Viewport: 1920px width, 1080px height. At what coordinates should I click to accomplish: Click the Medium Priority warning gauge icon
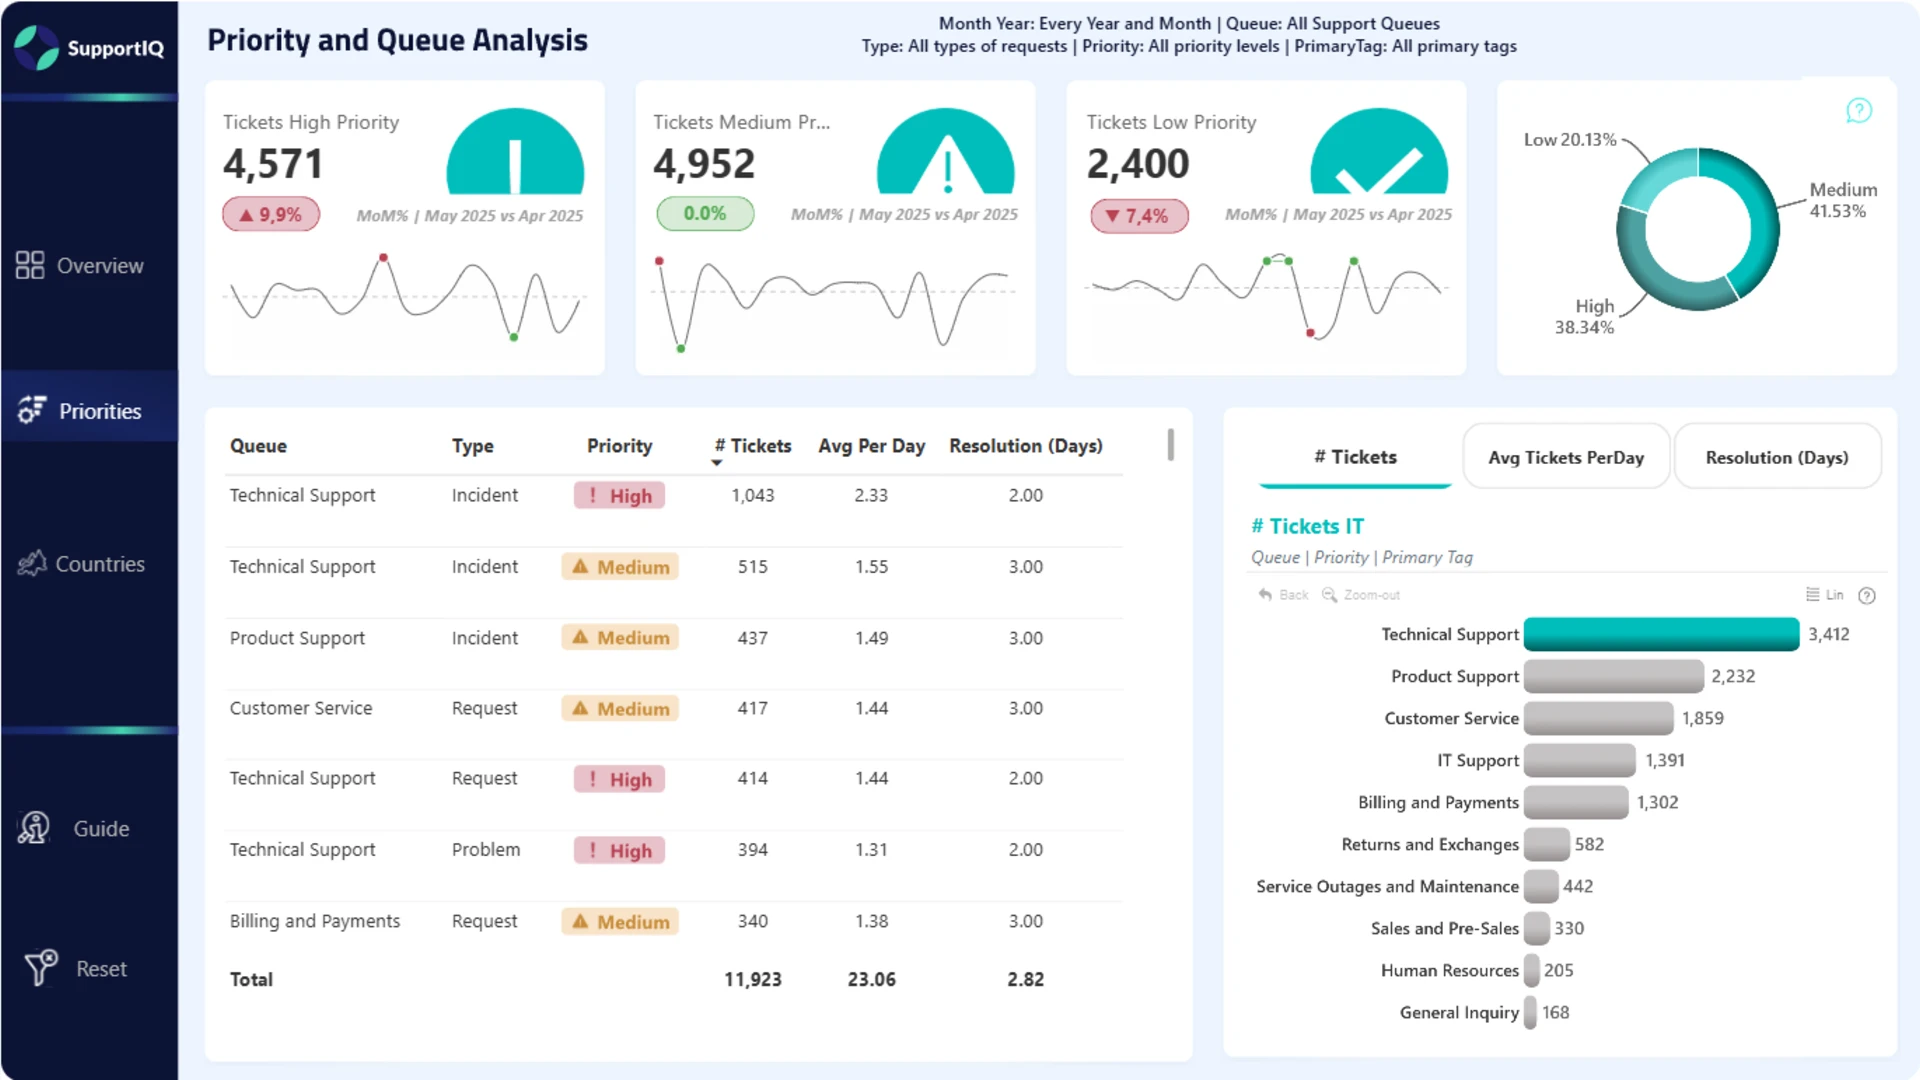tap(945, 151)
